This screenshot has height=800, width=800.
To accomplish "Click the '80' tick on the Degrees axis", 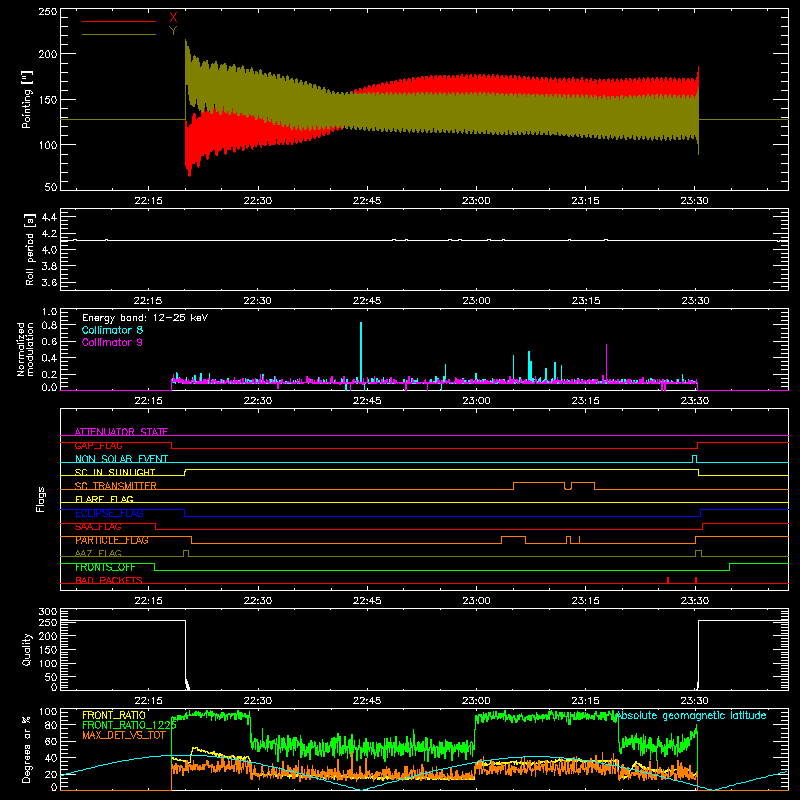I will pyautogui.click(x=51, y=725).
